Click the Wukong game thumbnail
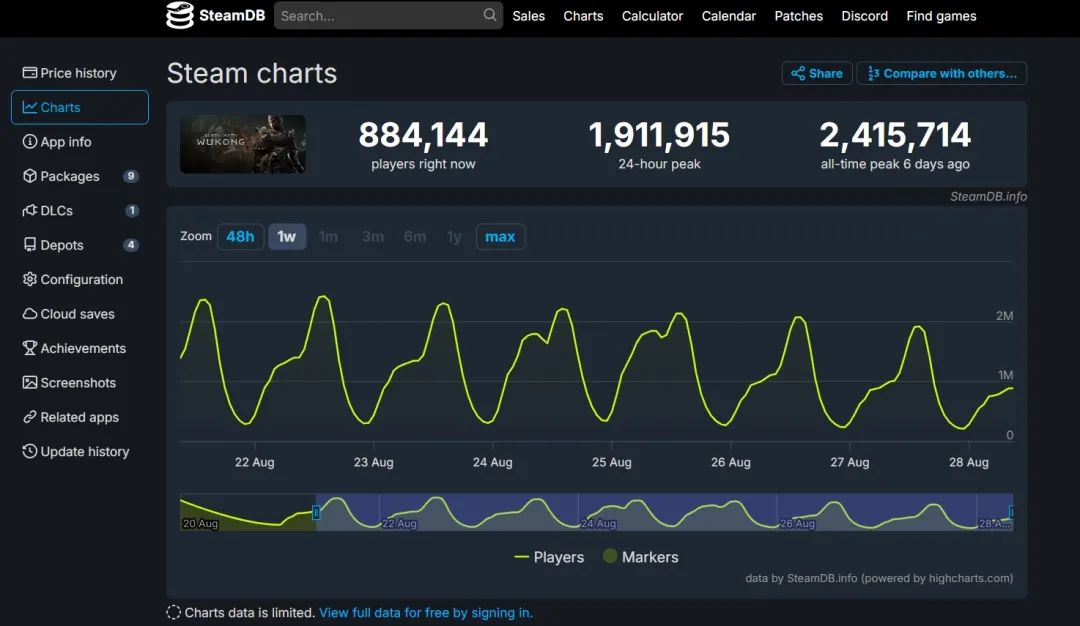Viewport: 1080px width, 626px height. (x=242, y=144)
